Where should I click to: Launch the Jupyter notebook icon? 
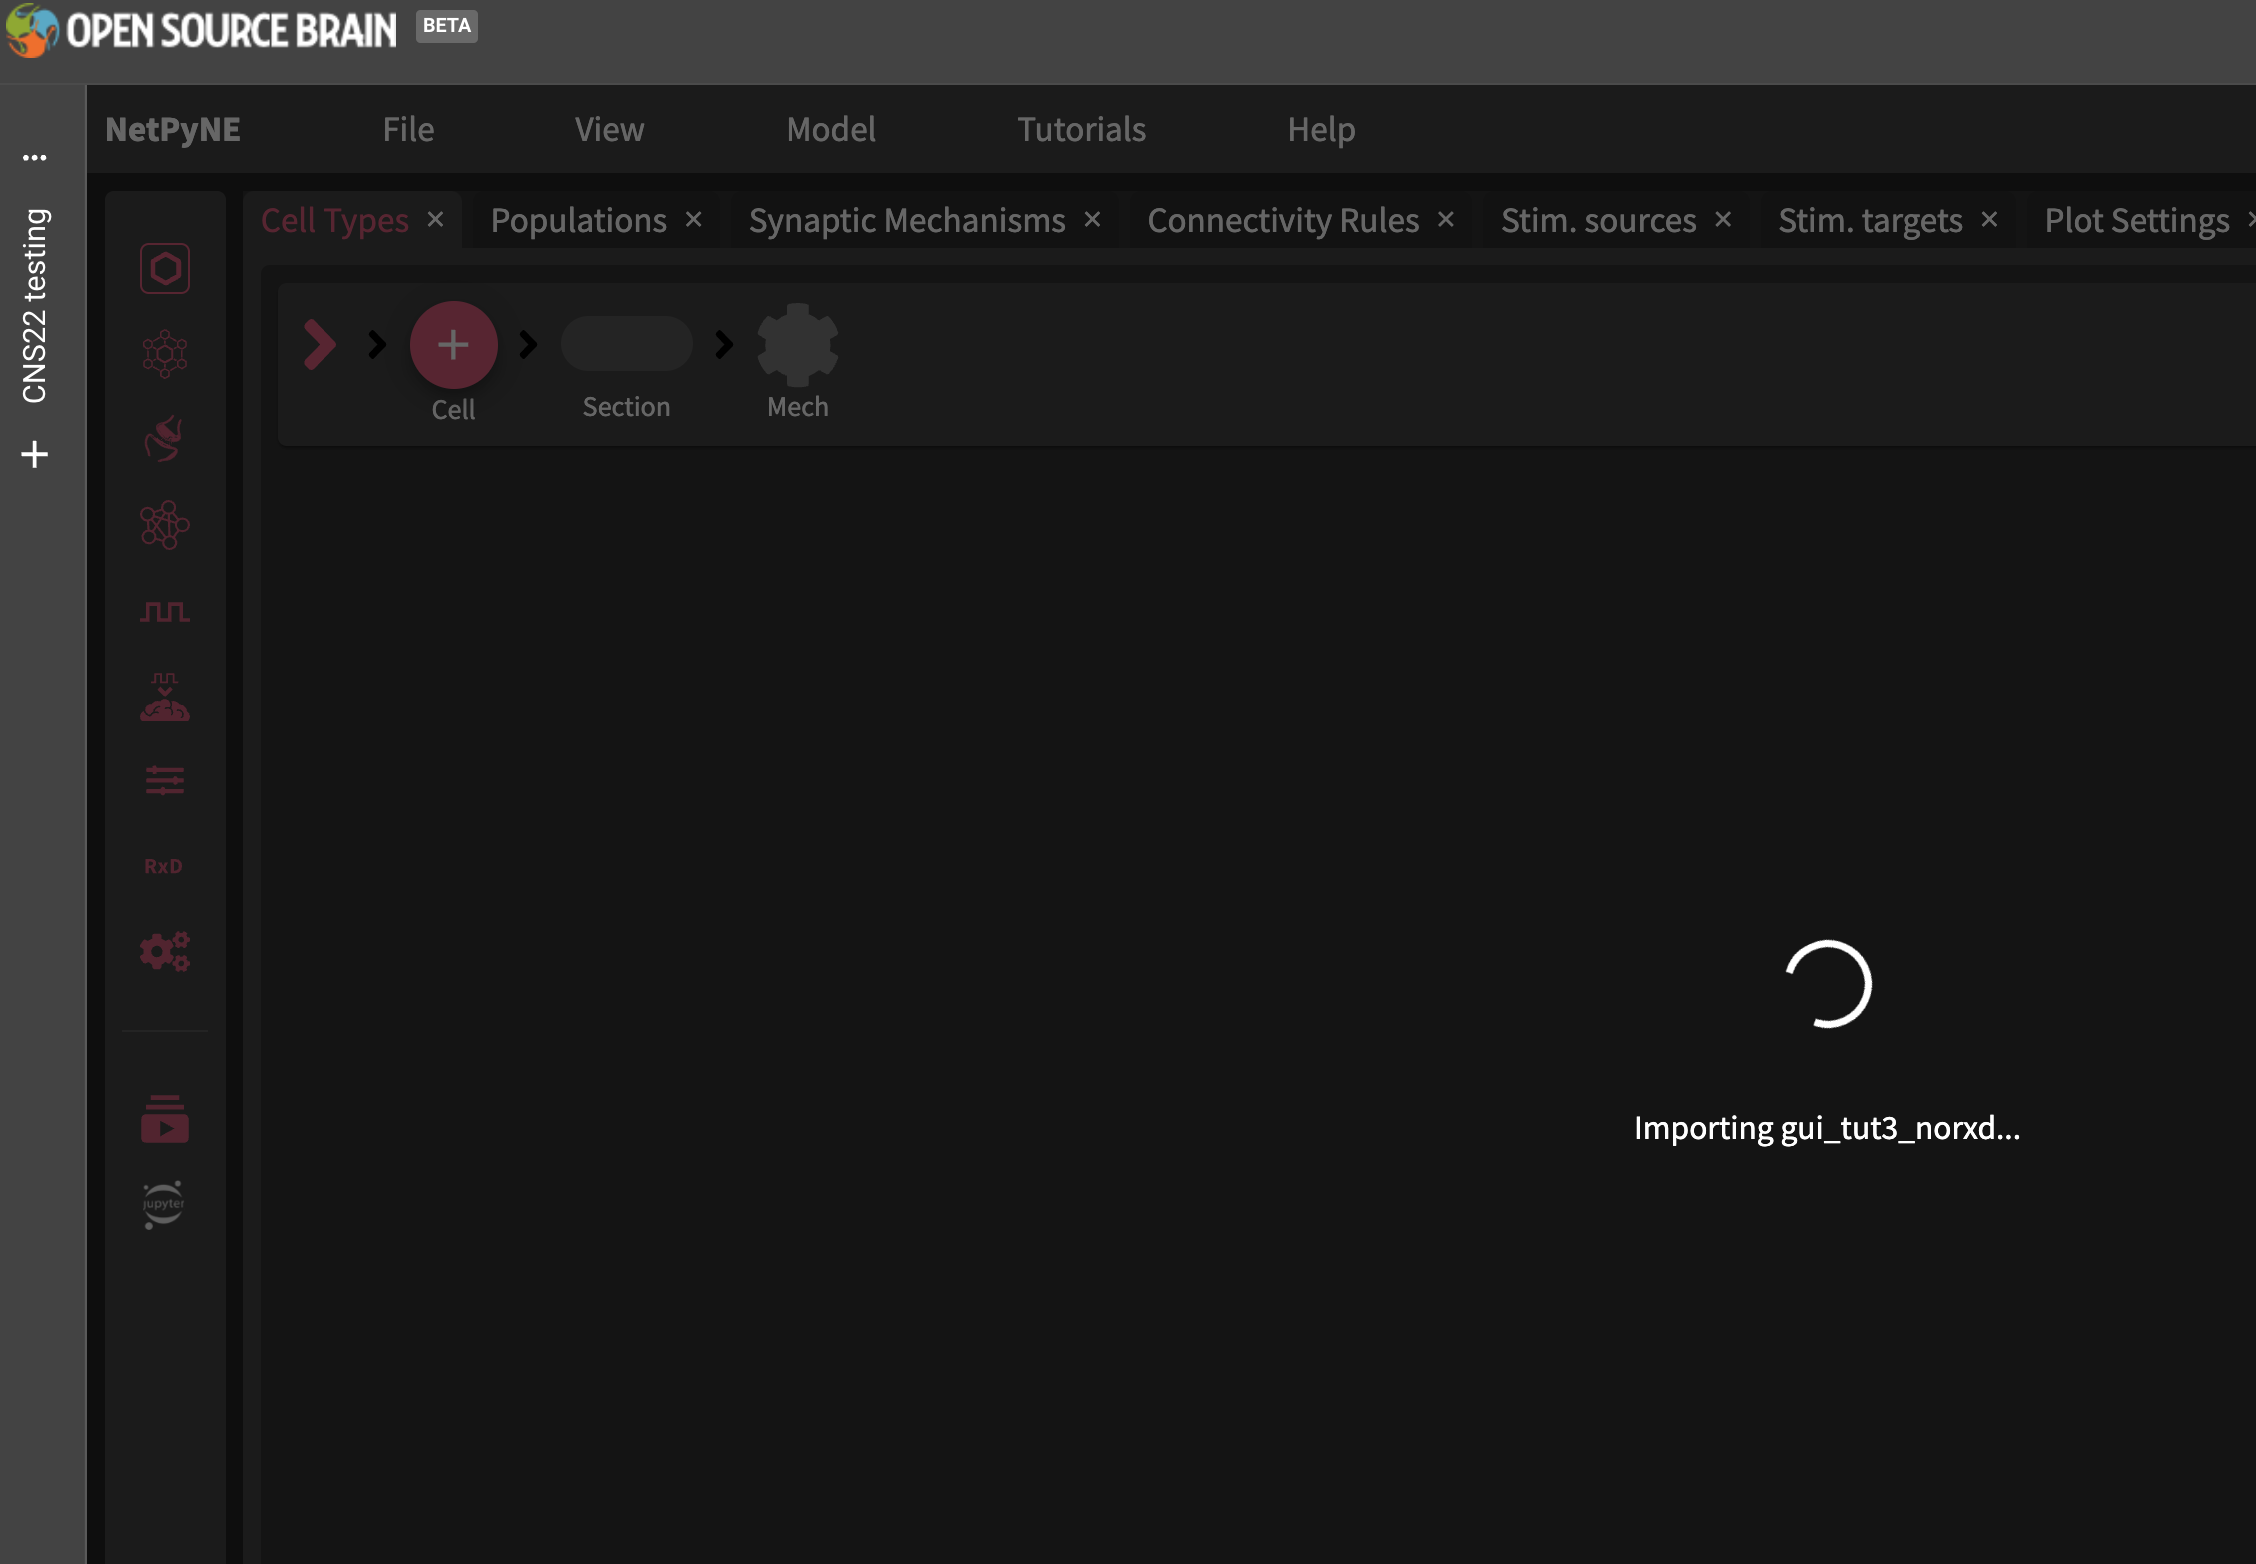[x=163, y=1205]
